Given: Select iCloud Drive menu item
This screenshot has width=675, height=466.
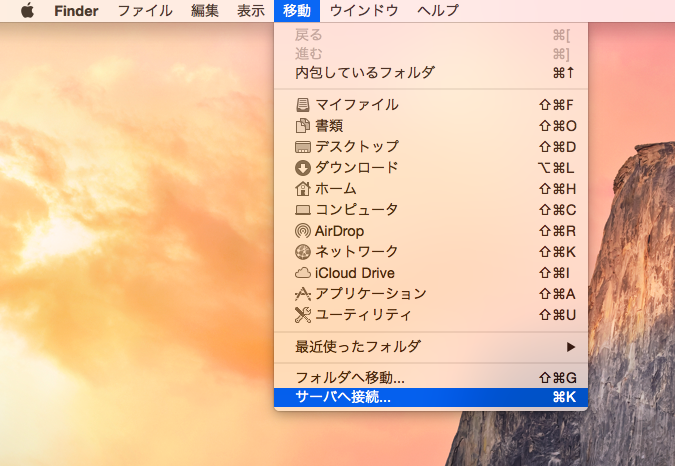Looking at the screenshot, I should [x=431, y=273].
